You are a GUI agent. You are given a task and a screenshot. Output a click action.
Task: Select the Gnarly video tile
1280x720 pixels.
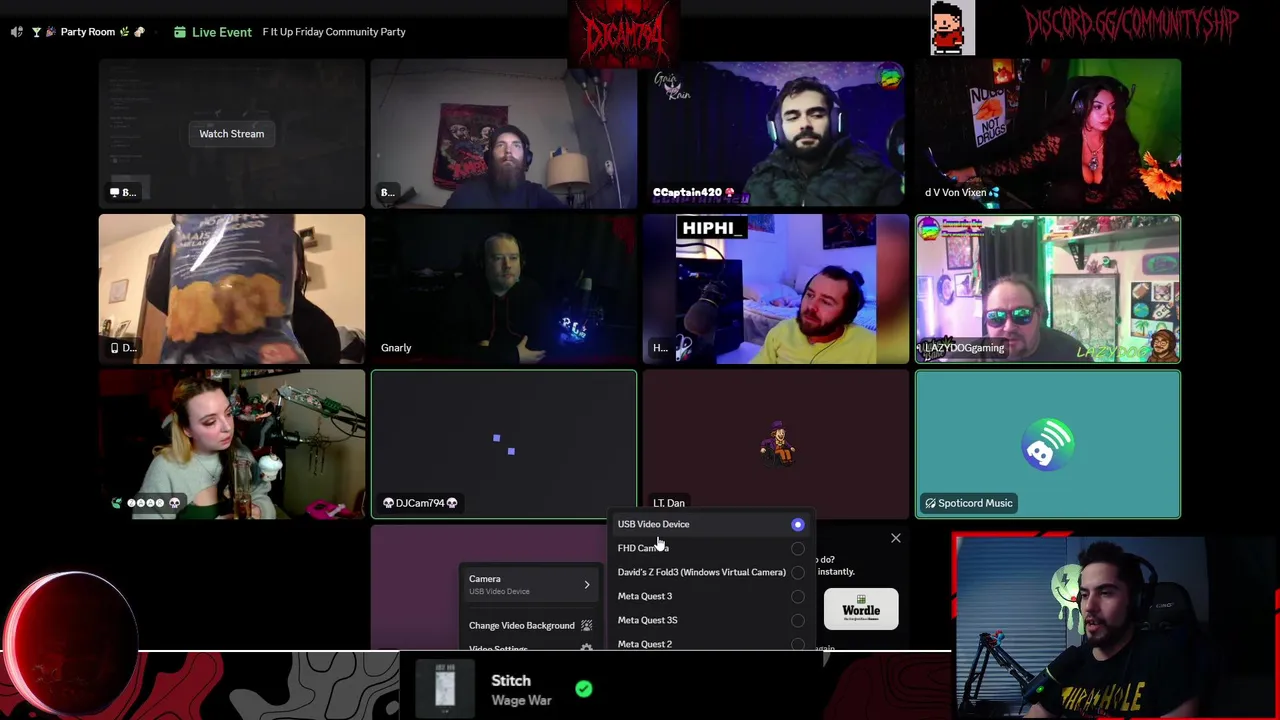point(504,289)
